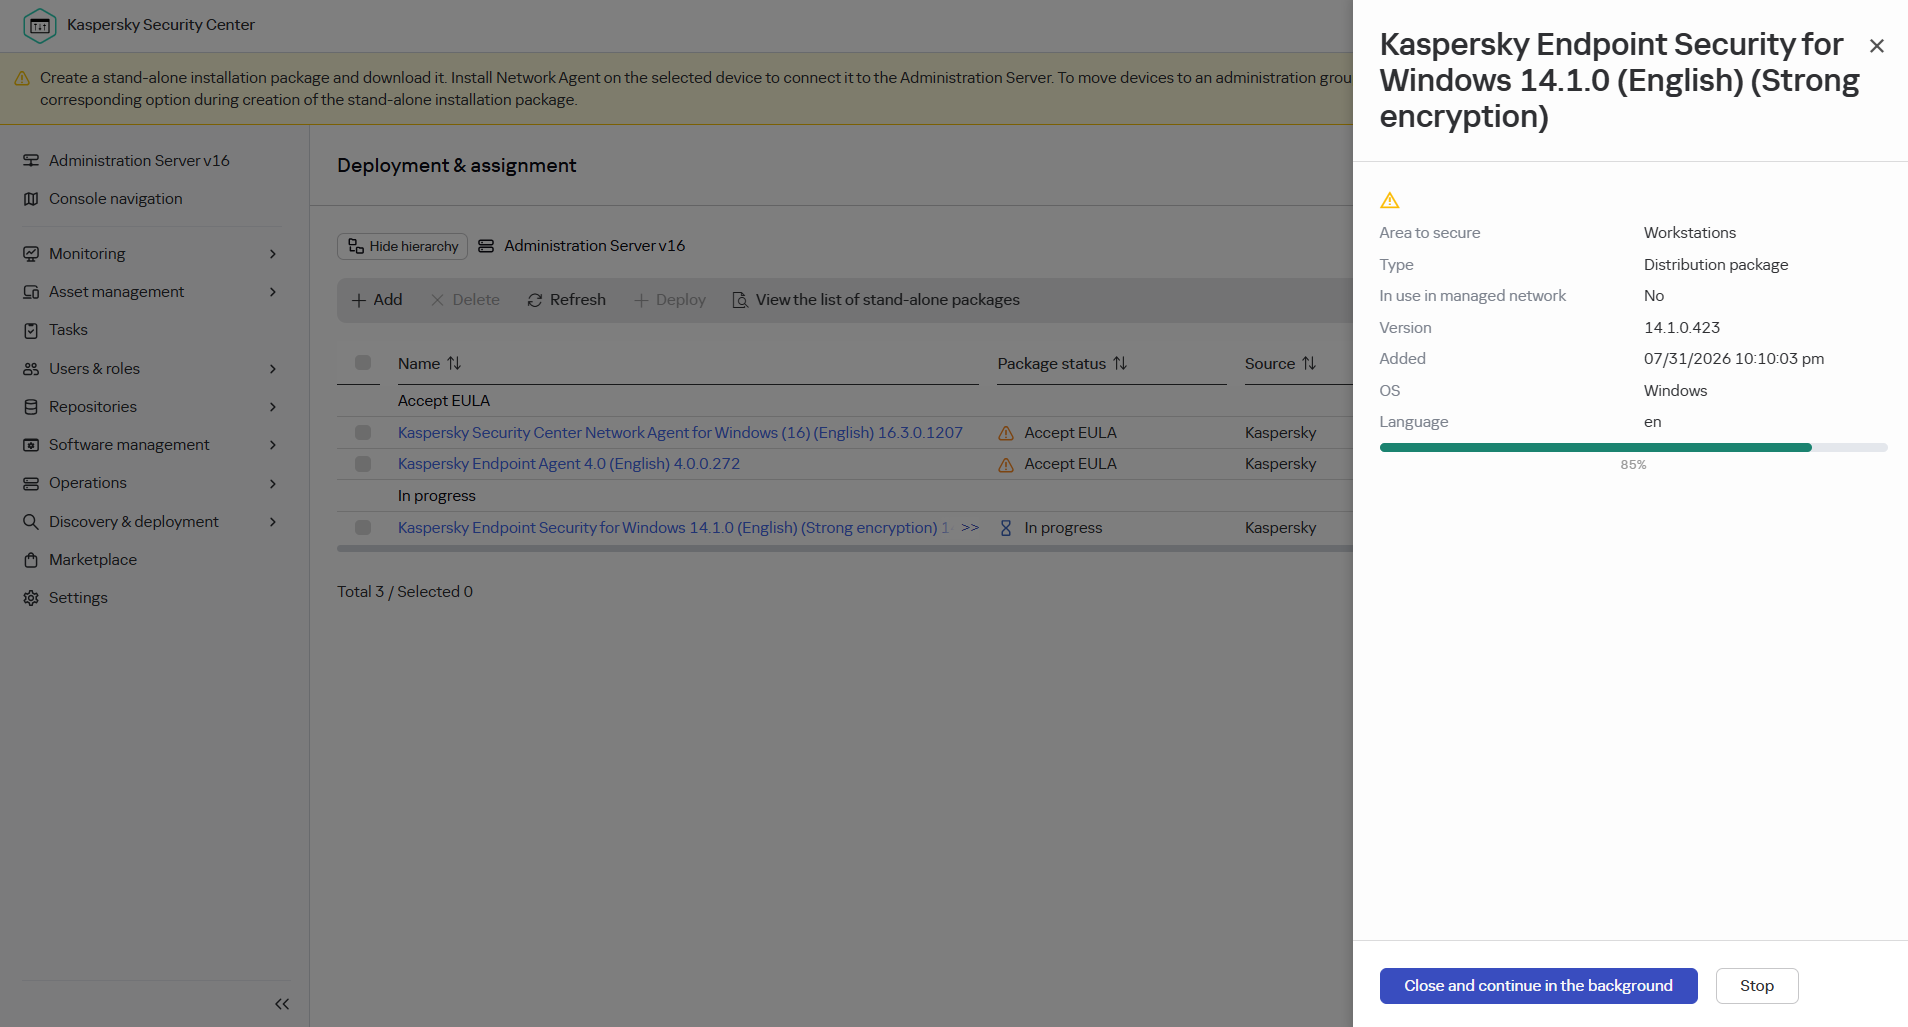Expand the Software management section arrow

(x=273, y=445)
